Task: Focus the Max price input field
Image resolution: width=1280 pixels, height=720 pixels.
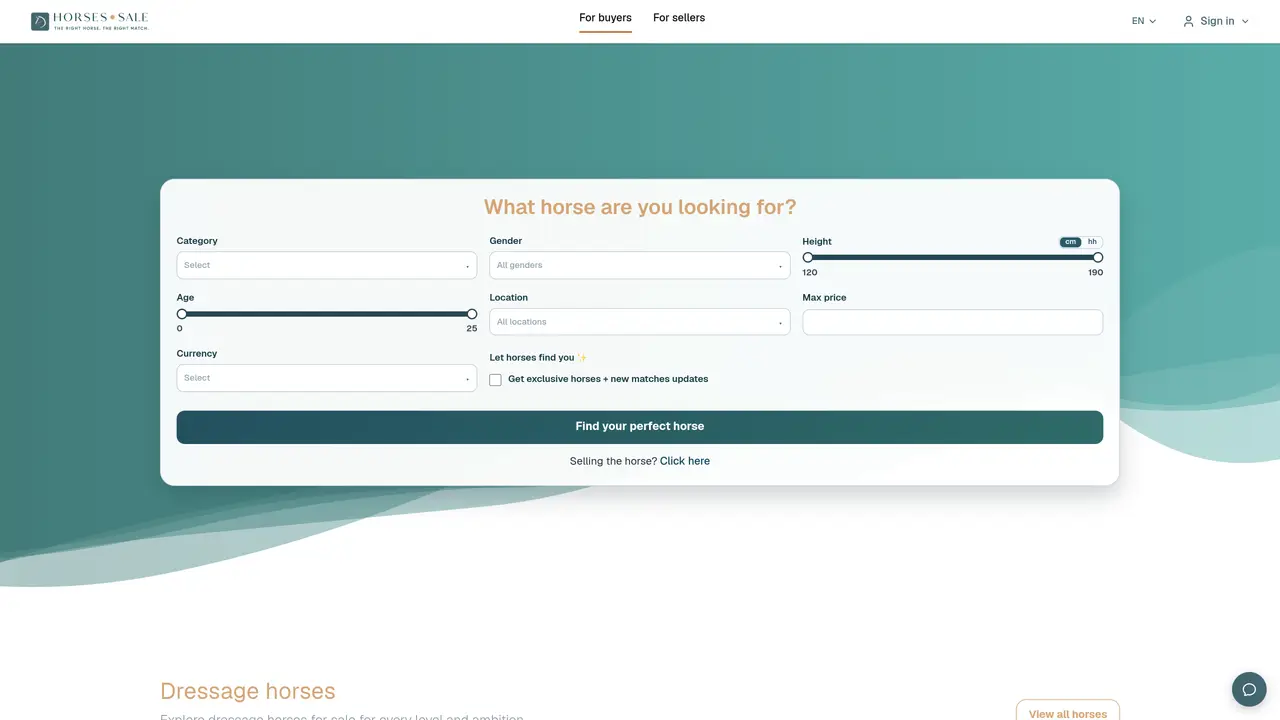Action: tap(953, 322)
